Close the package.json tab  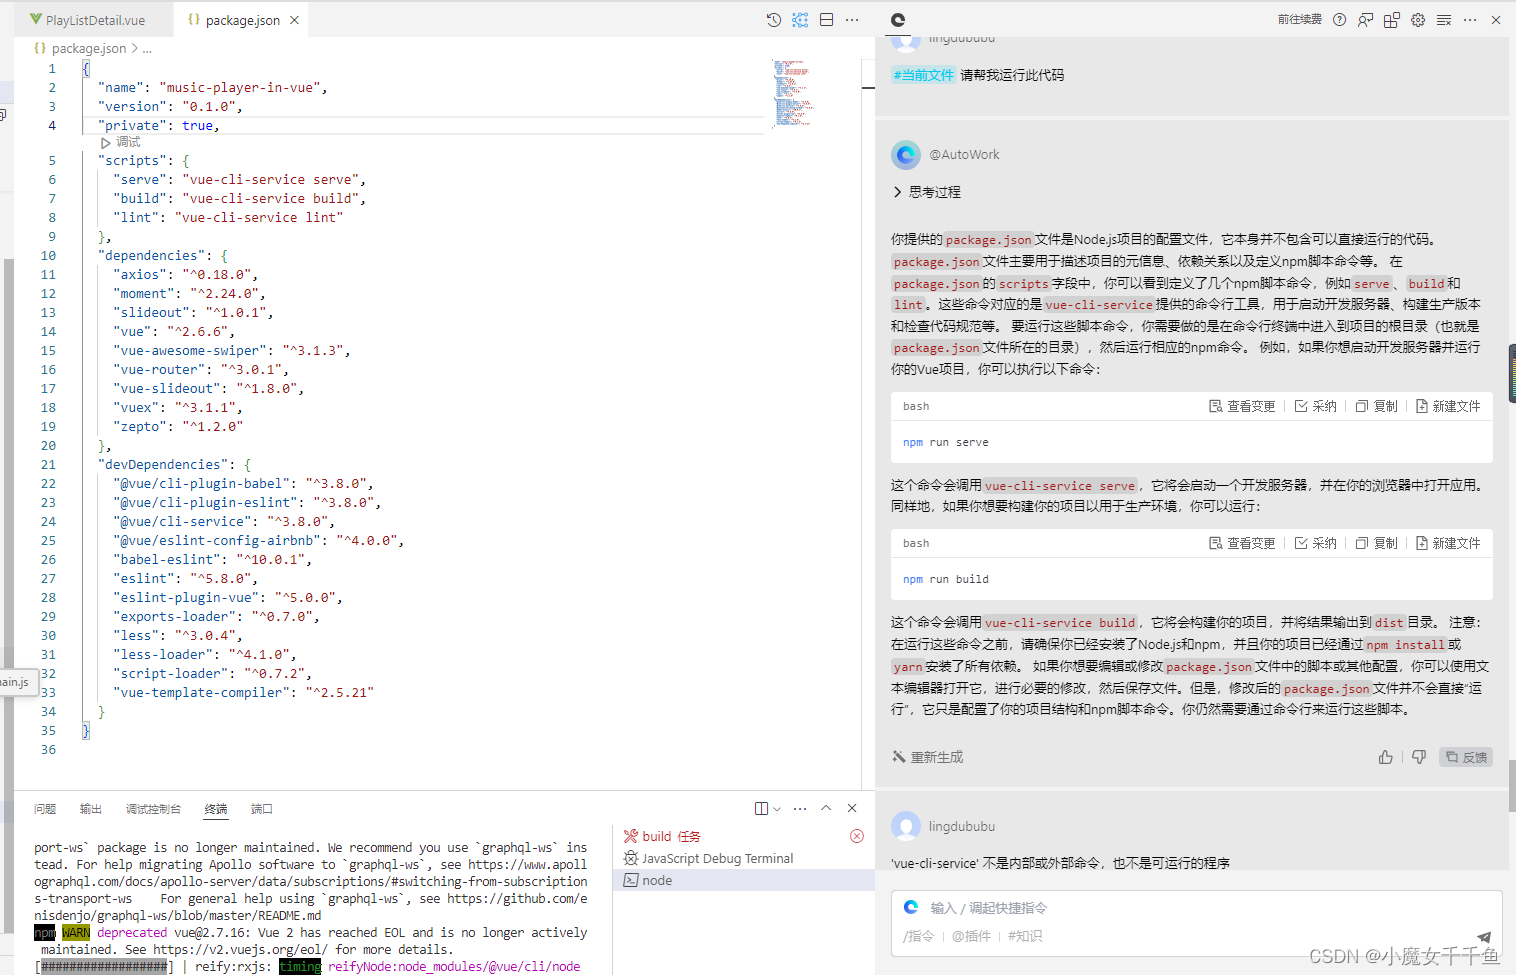coord(294,20)
